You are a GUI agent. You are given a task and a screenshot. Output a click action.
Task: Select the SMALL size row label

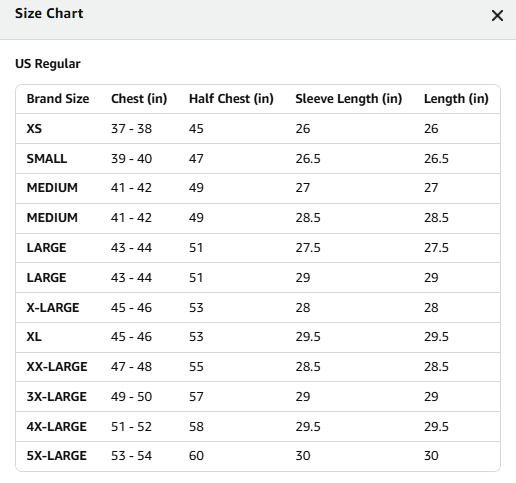point(47,159)
